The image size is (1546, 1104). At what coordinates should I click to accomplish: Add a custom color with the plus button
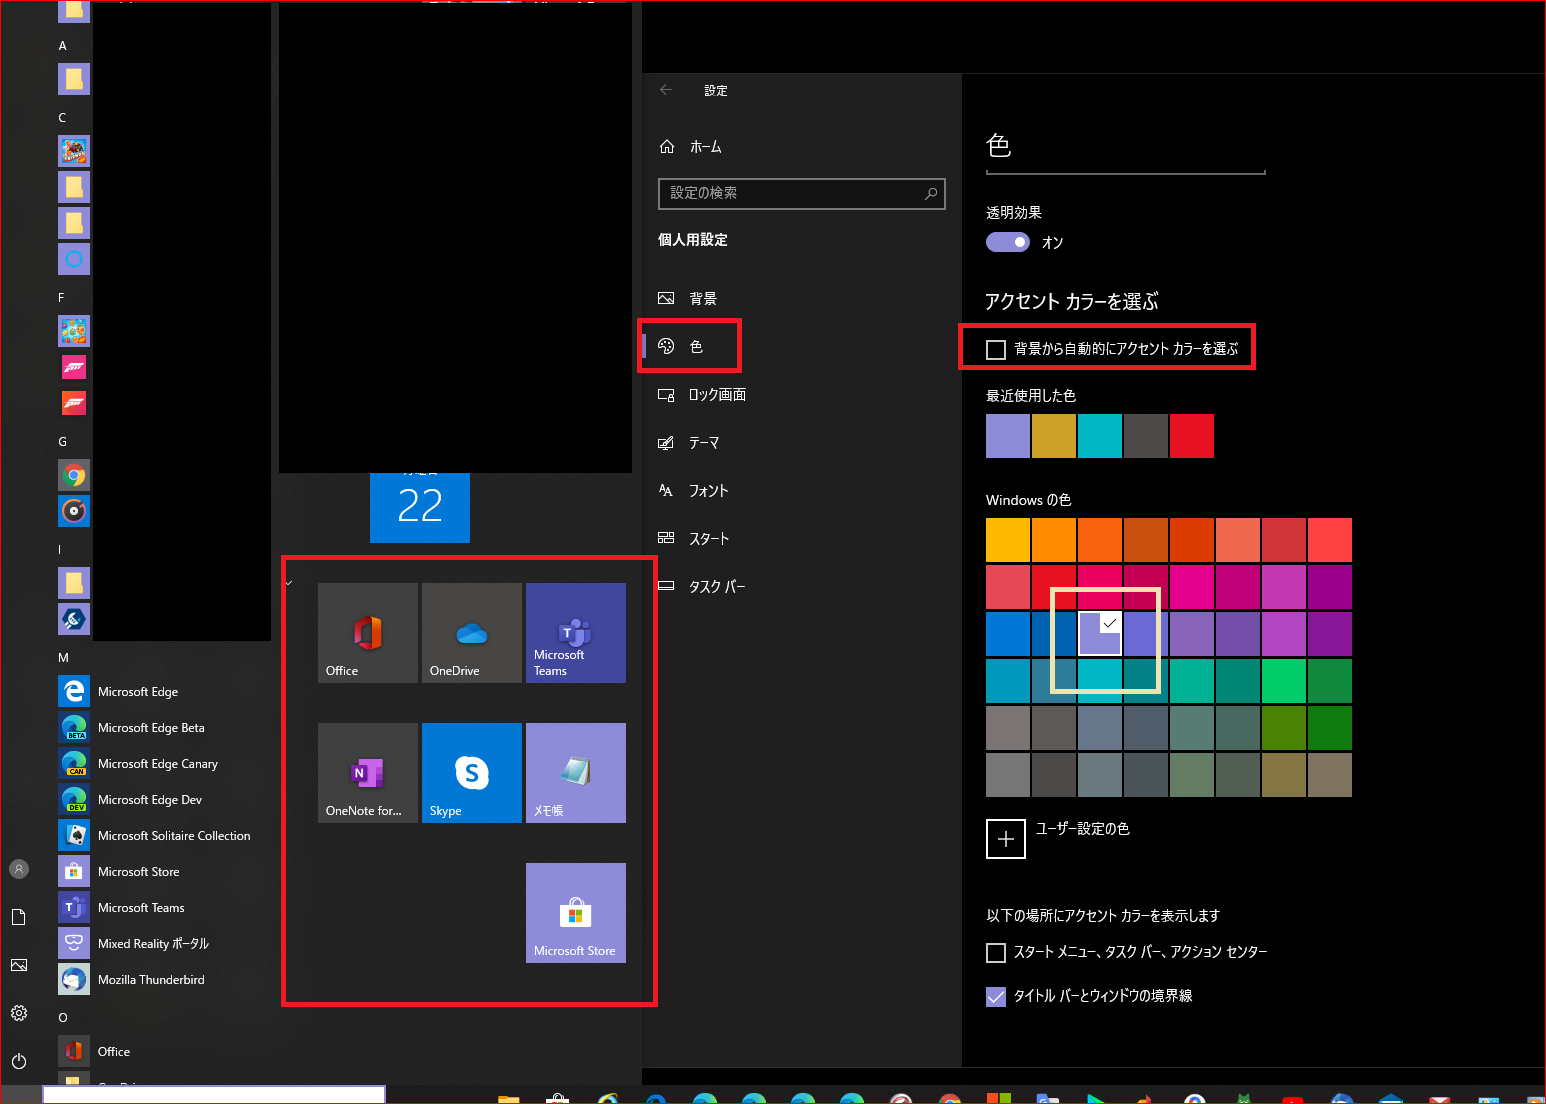(1006, 839)
